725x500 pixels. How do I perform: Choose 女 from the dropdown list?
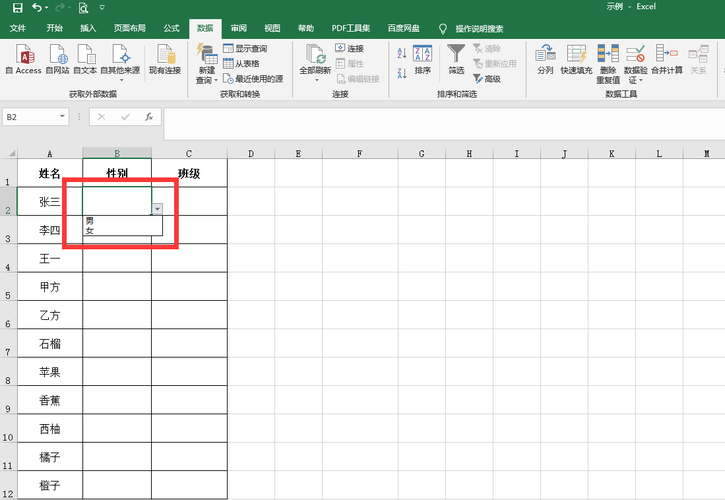pos(122,230)
